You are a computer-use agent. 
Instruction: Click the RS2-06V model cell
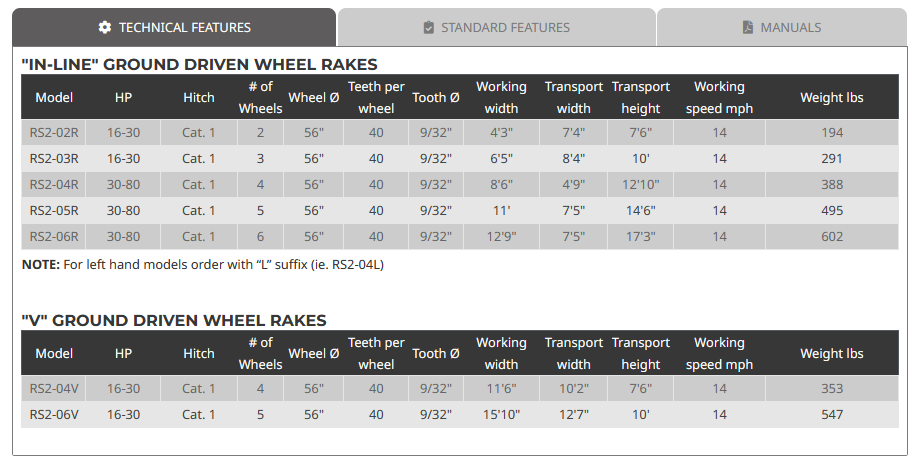(54, 414)
